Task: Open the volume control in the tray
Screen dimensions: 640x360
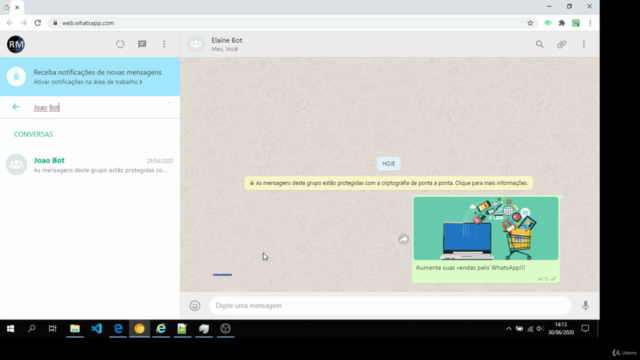Action: click(540, 329)
